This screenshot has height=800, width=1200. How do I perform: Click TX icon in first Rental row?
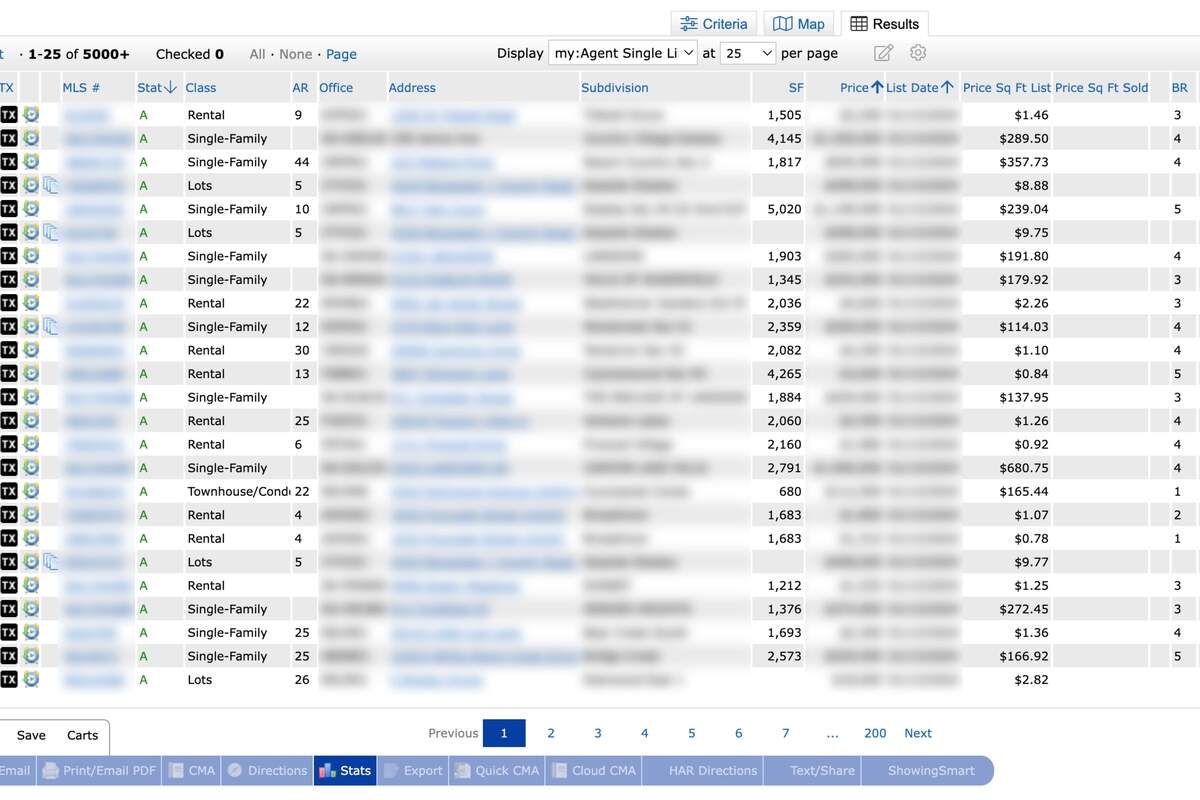[8, 115]
